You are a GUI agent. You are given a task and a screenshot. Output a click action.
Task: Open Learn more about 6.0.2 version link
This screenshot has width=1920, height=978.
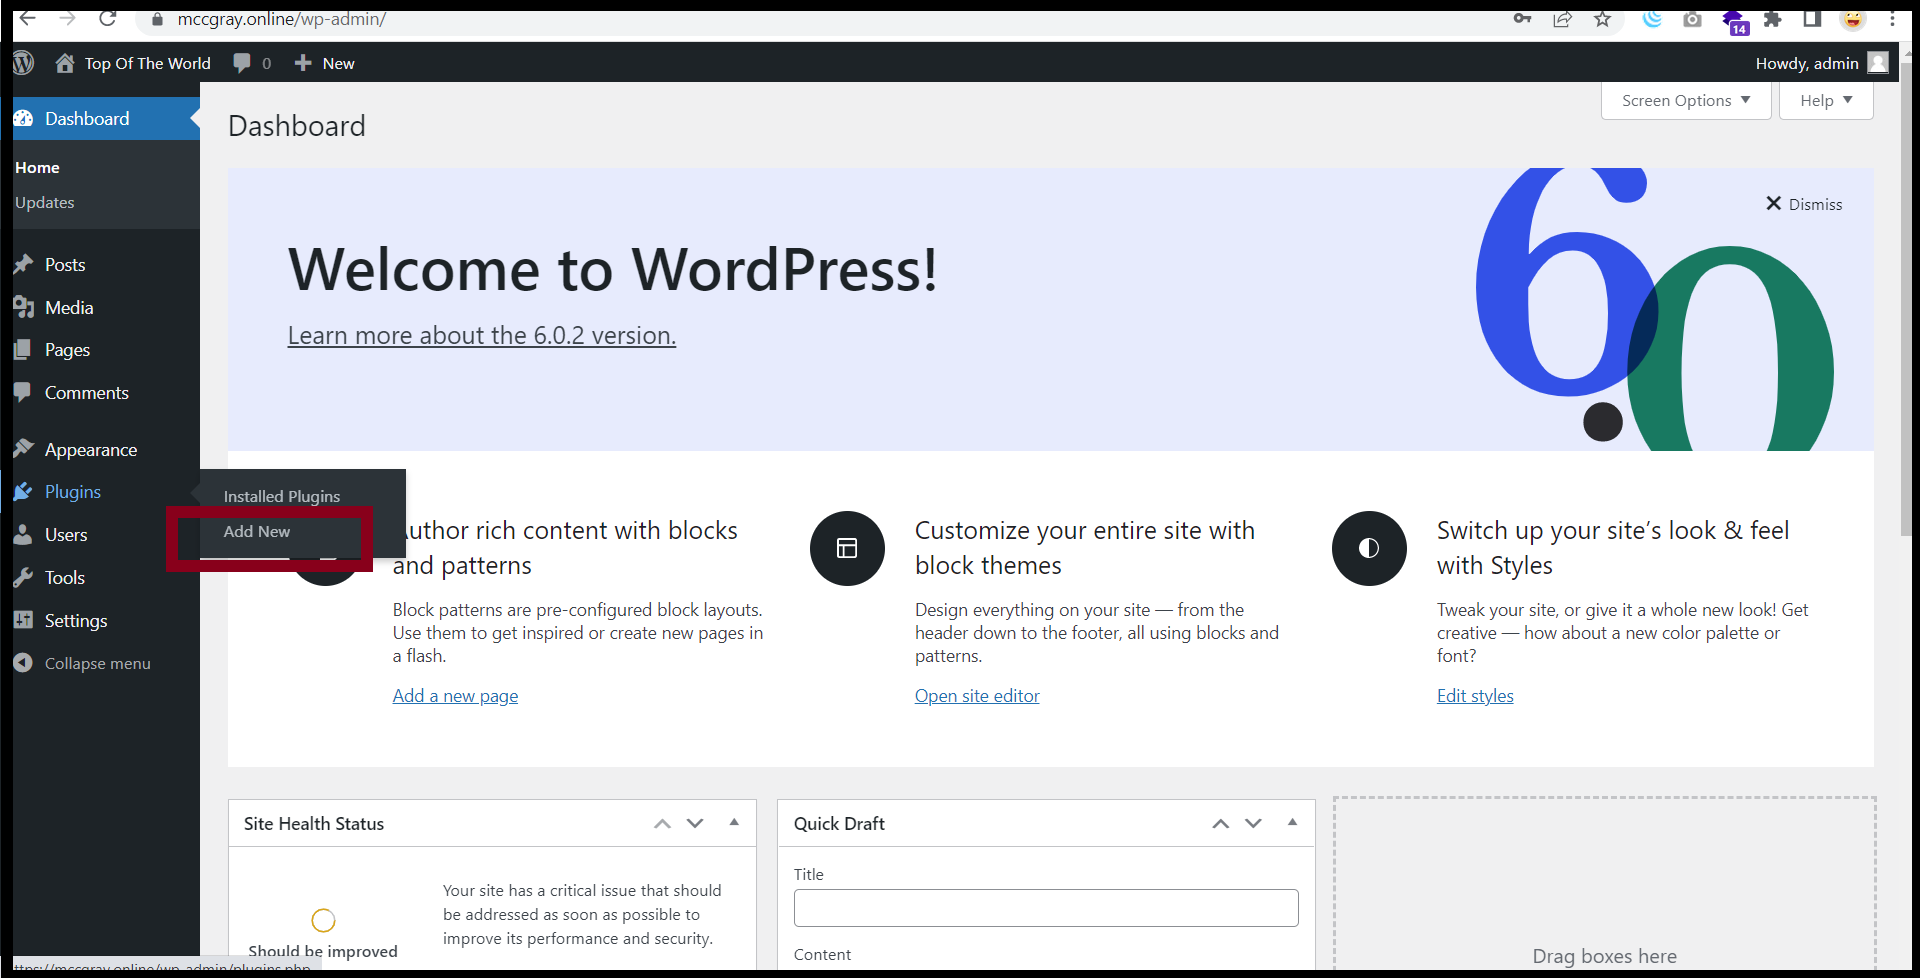(482, 335)
